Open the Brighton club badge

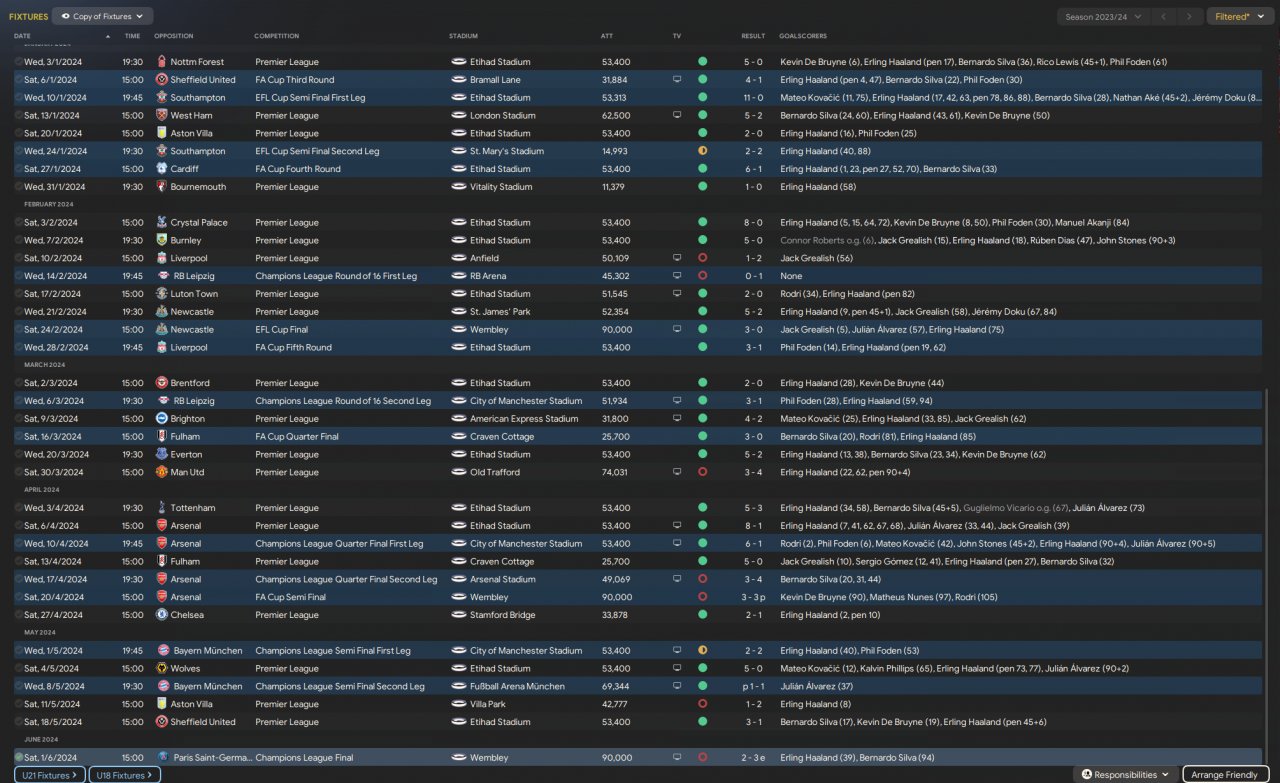click(162, 419)
